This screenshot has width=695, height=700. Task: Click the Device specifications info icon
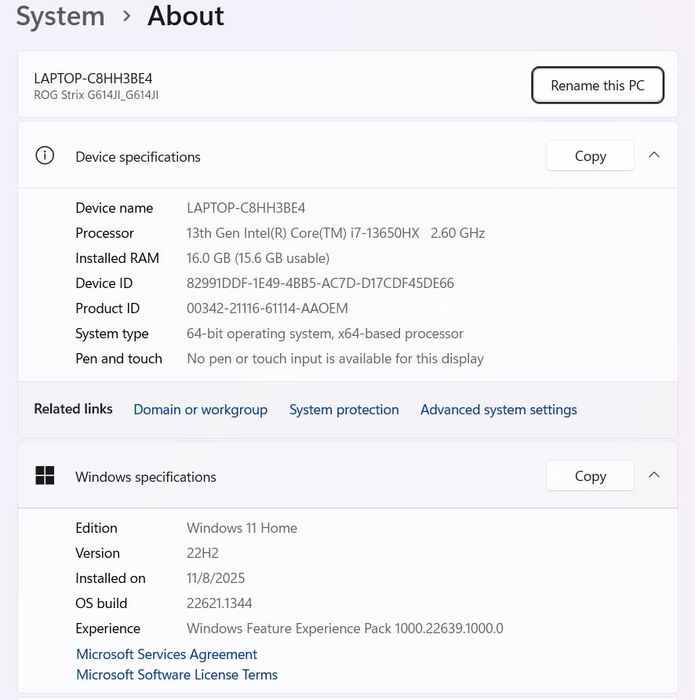45,156
